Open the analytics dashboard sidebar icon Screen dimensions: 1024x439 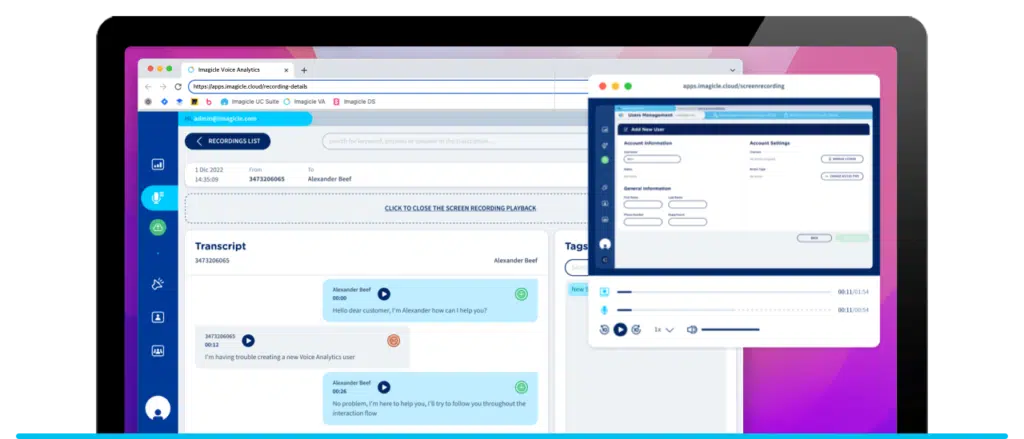click(158, 164)
